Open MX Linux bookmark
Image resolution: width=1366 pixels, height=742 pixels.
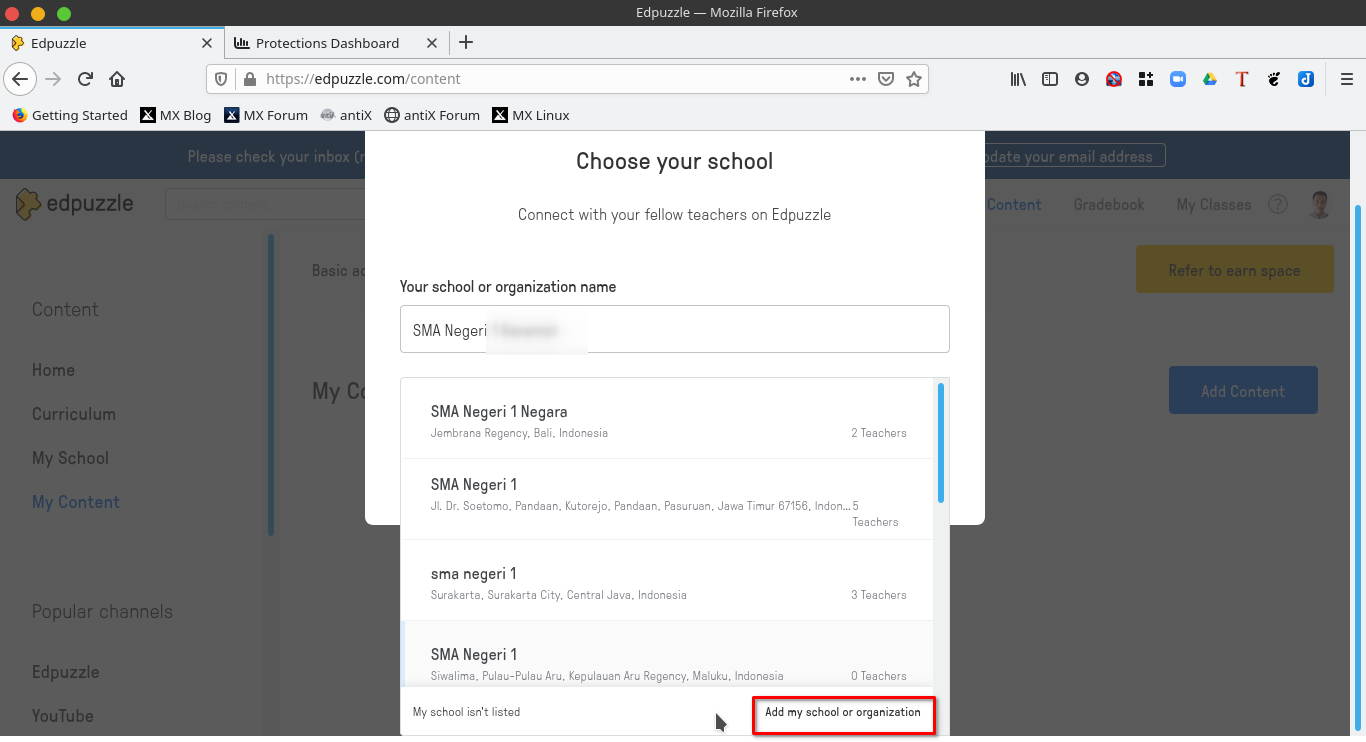point(531,115)
